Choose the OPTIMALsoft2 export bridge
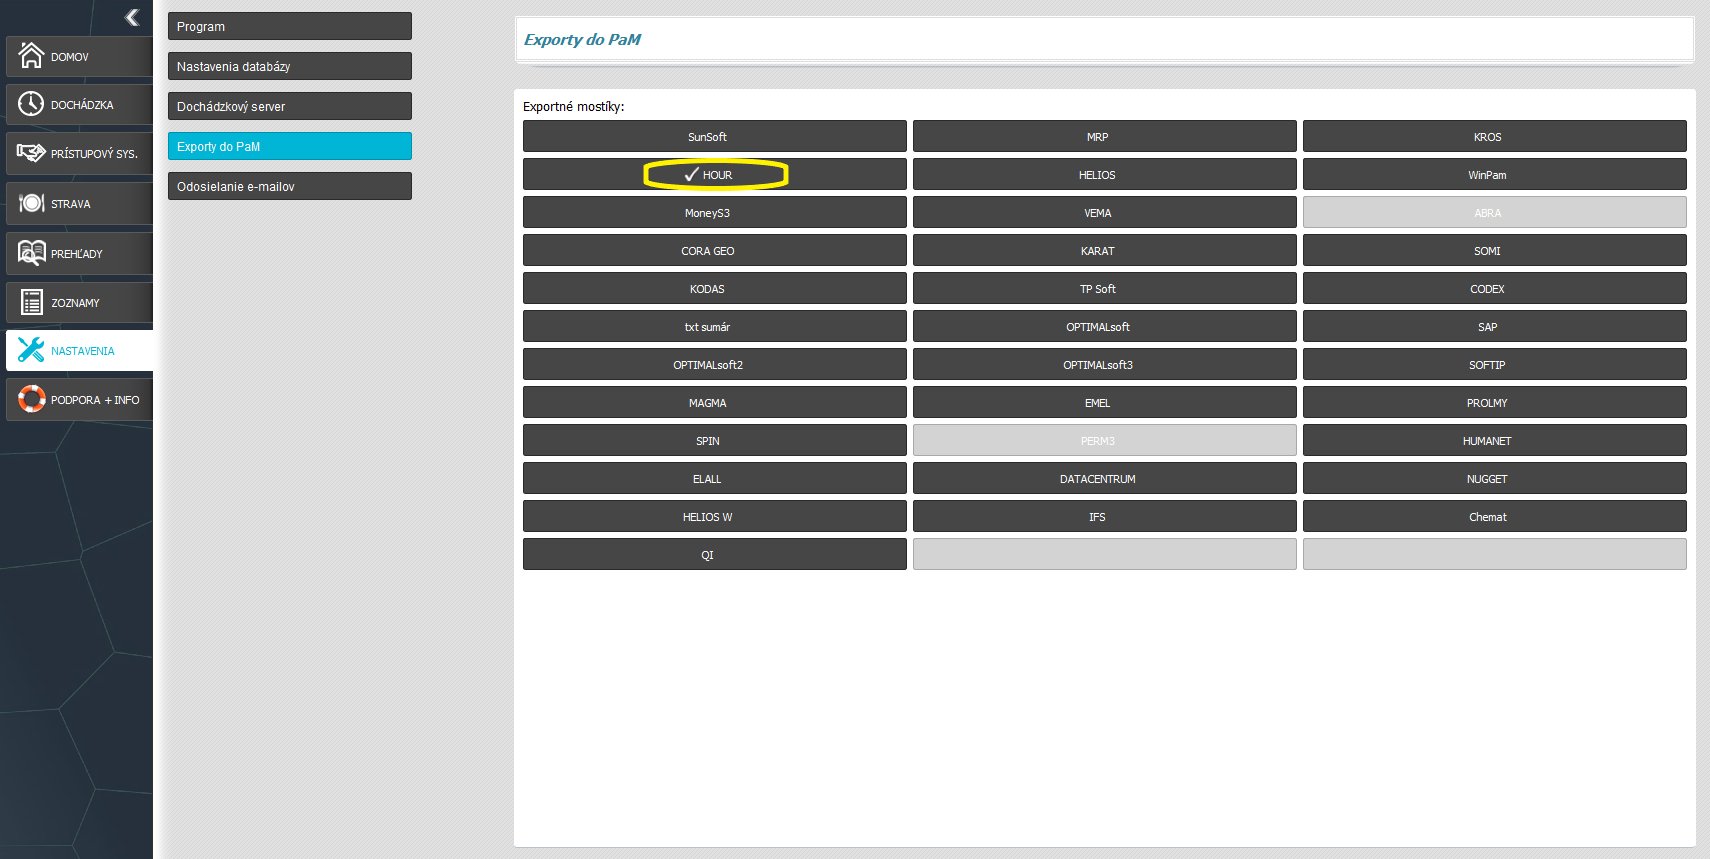This screenshot has height=859, width=1710. pos(715,364)
